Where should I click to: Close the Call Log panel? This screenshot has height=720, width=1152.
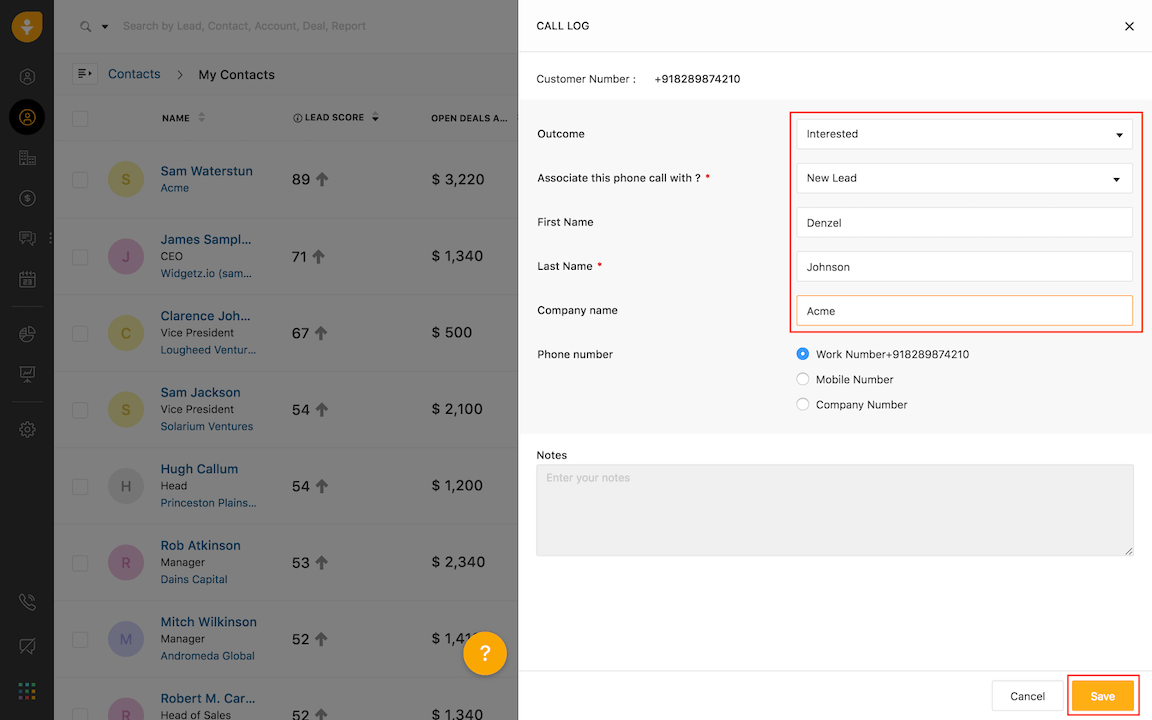(1129, 27)
